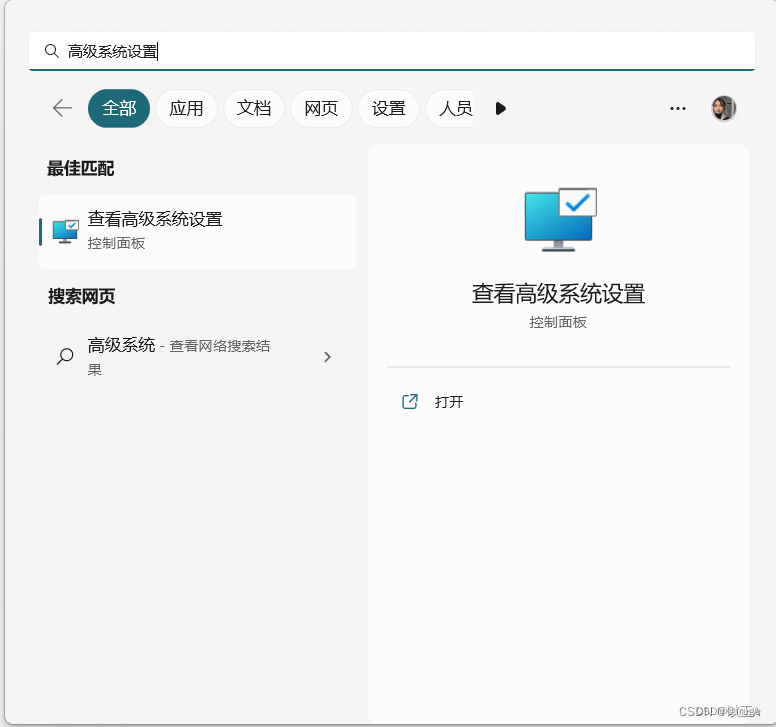Switch to the 网页 filter tab
The width and height of the screenshot is (776, 727).
pos(321,108)
